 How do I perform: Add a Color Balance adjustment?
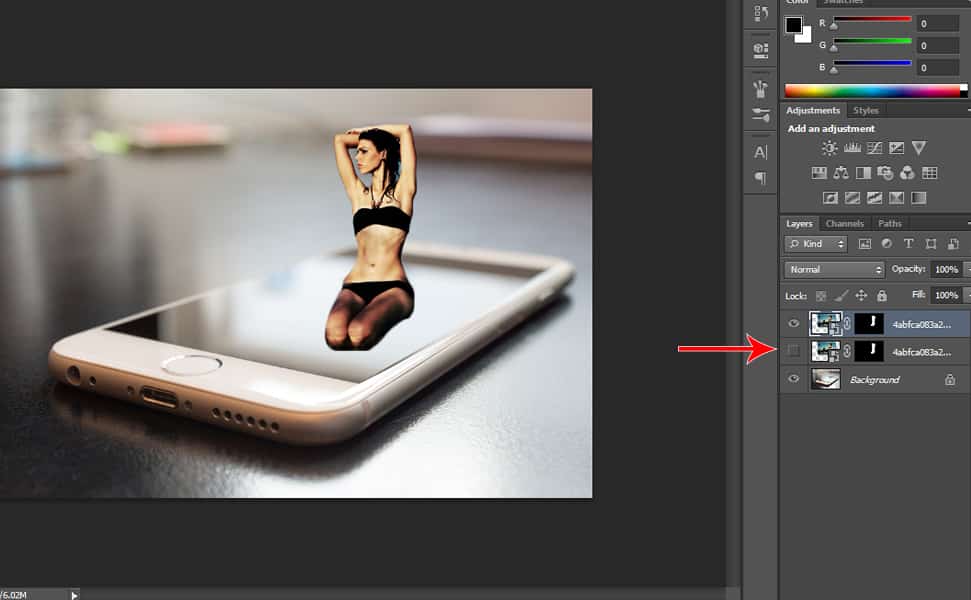tap(841, 173)
